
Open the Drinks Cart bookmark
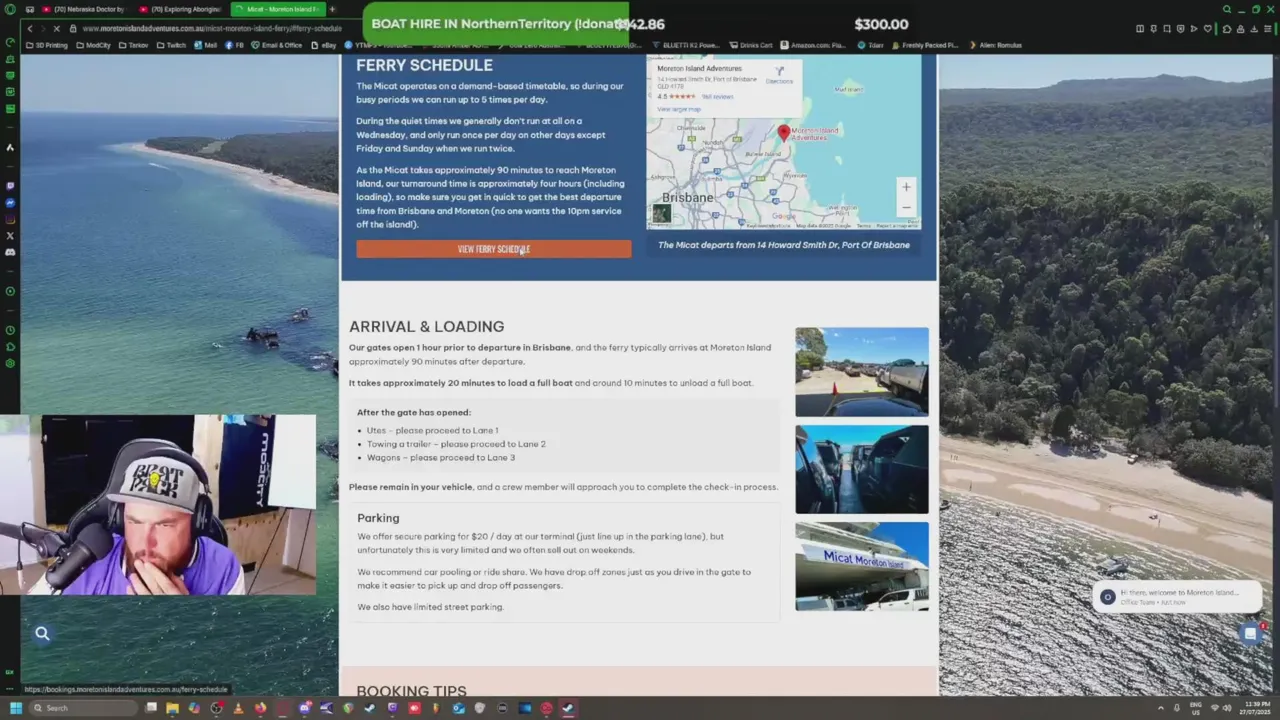(751, 45)
